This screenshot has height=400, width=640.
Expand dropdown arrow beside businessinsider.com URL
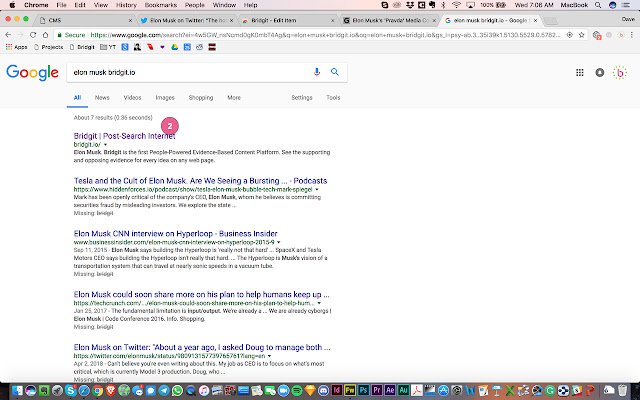[x=279, y=242]
